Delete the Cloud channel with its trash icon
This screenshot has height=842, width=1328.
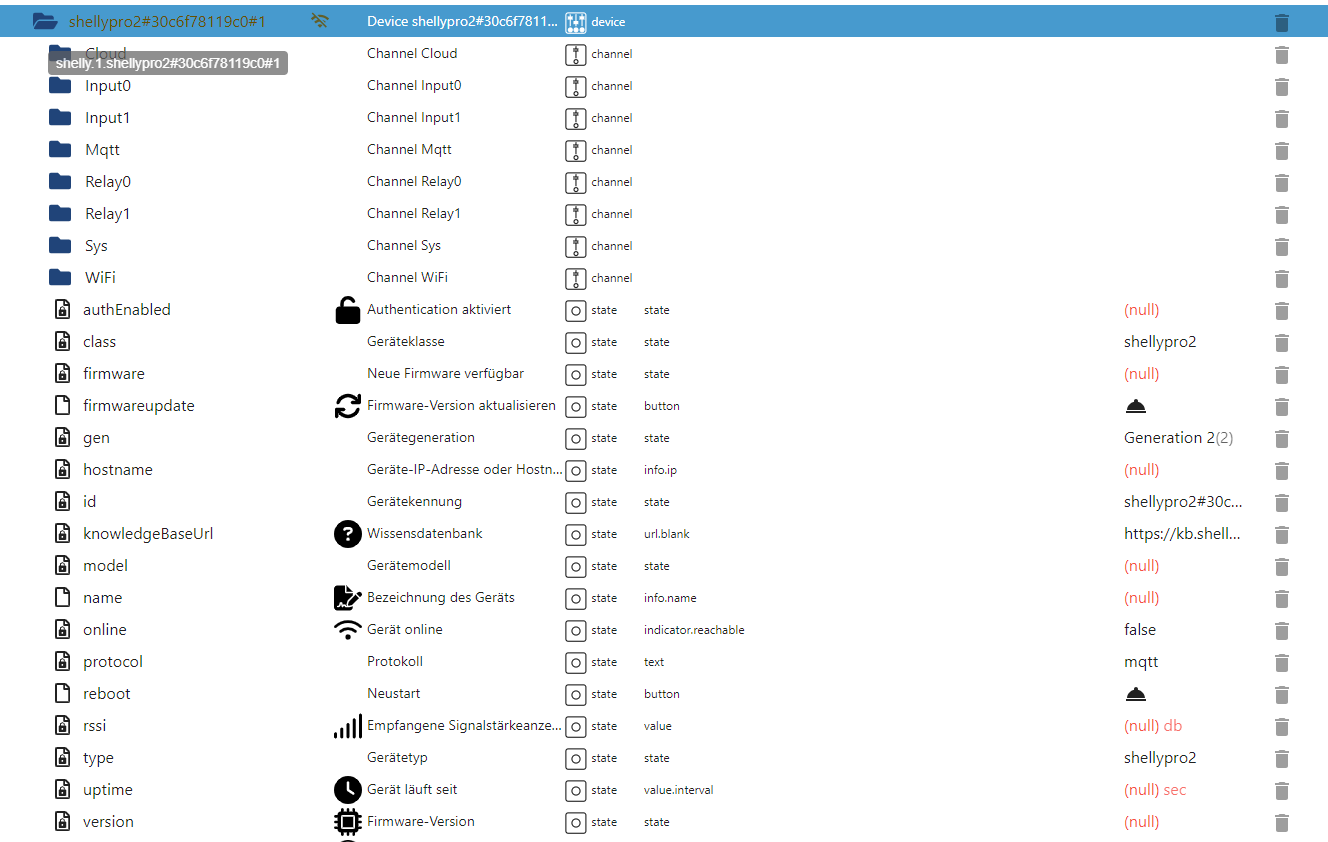[1282, 54]
